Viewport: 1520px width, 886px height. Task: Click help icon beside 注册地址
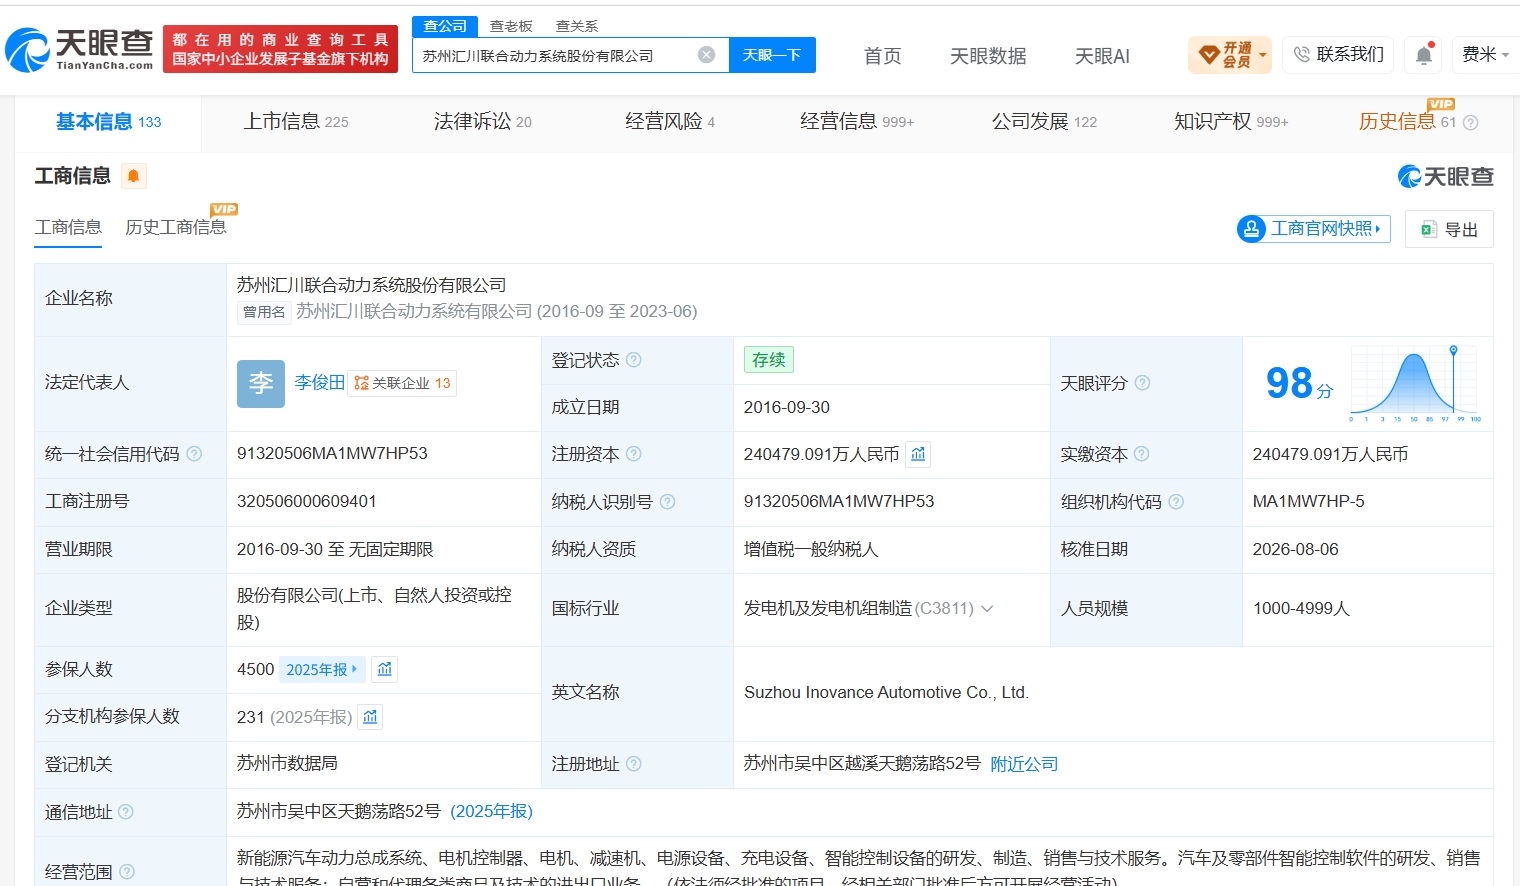(x=634, y=764)
